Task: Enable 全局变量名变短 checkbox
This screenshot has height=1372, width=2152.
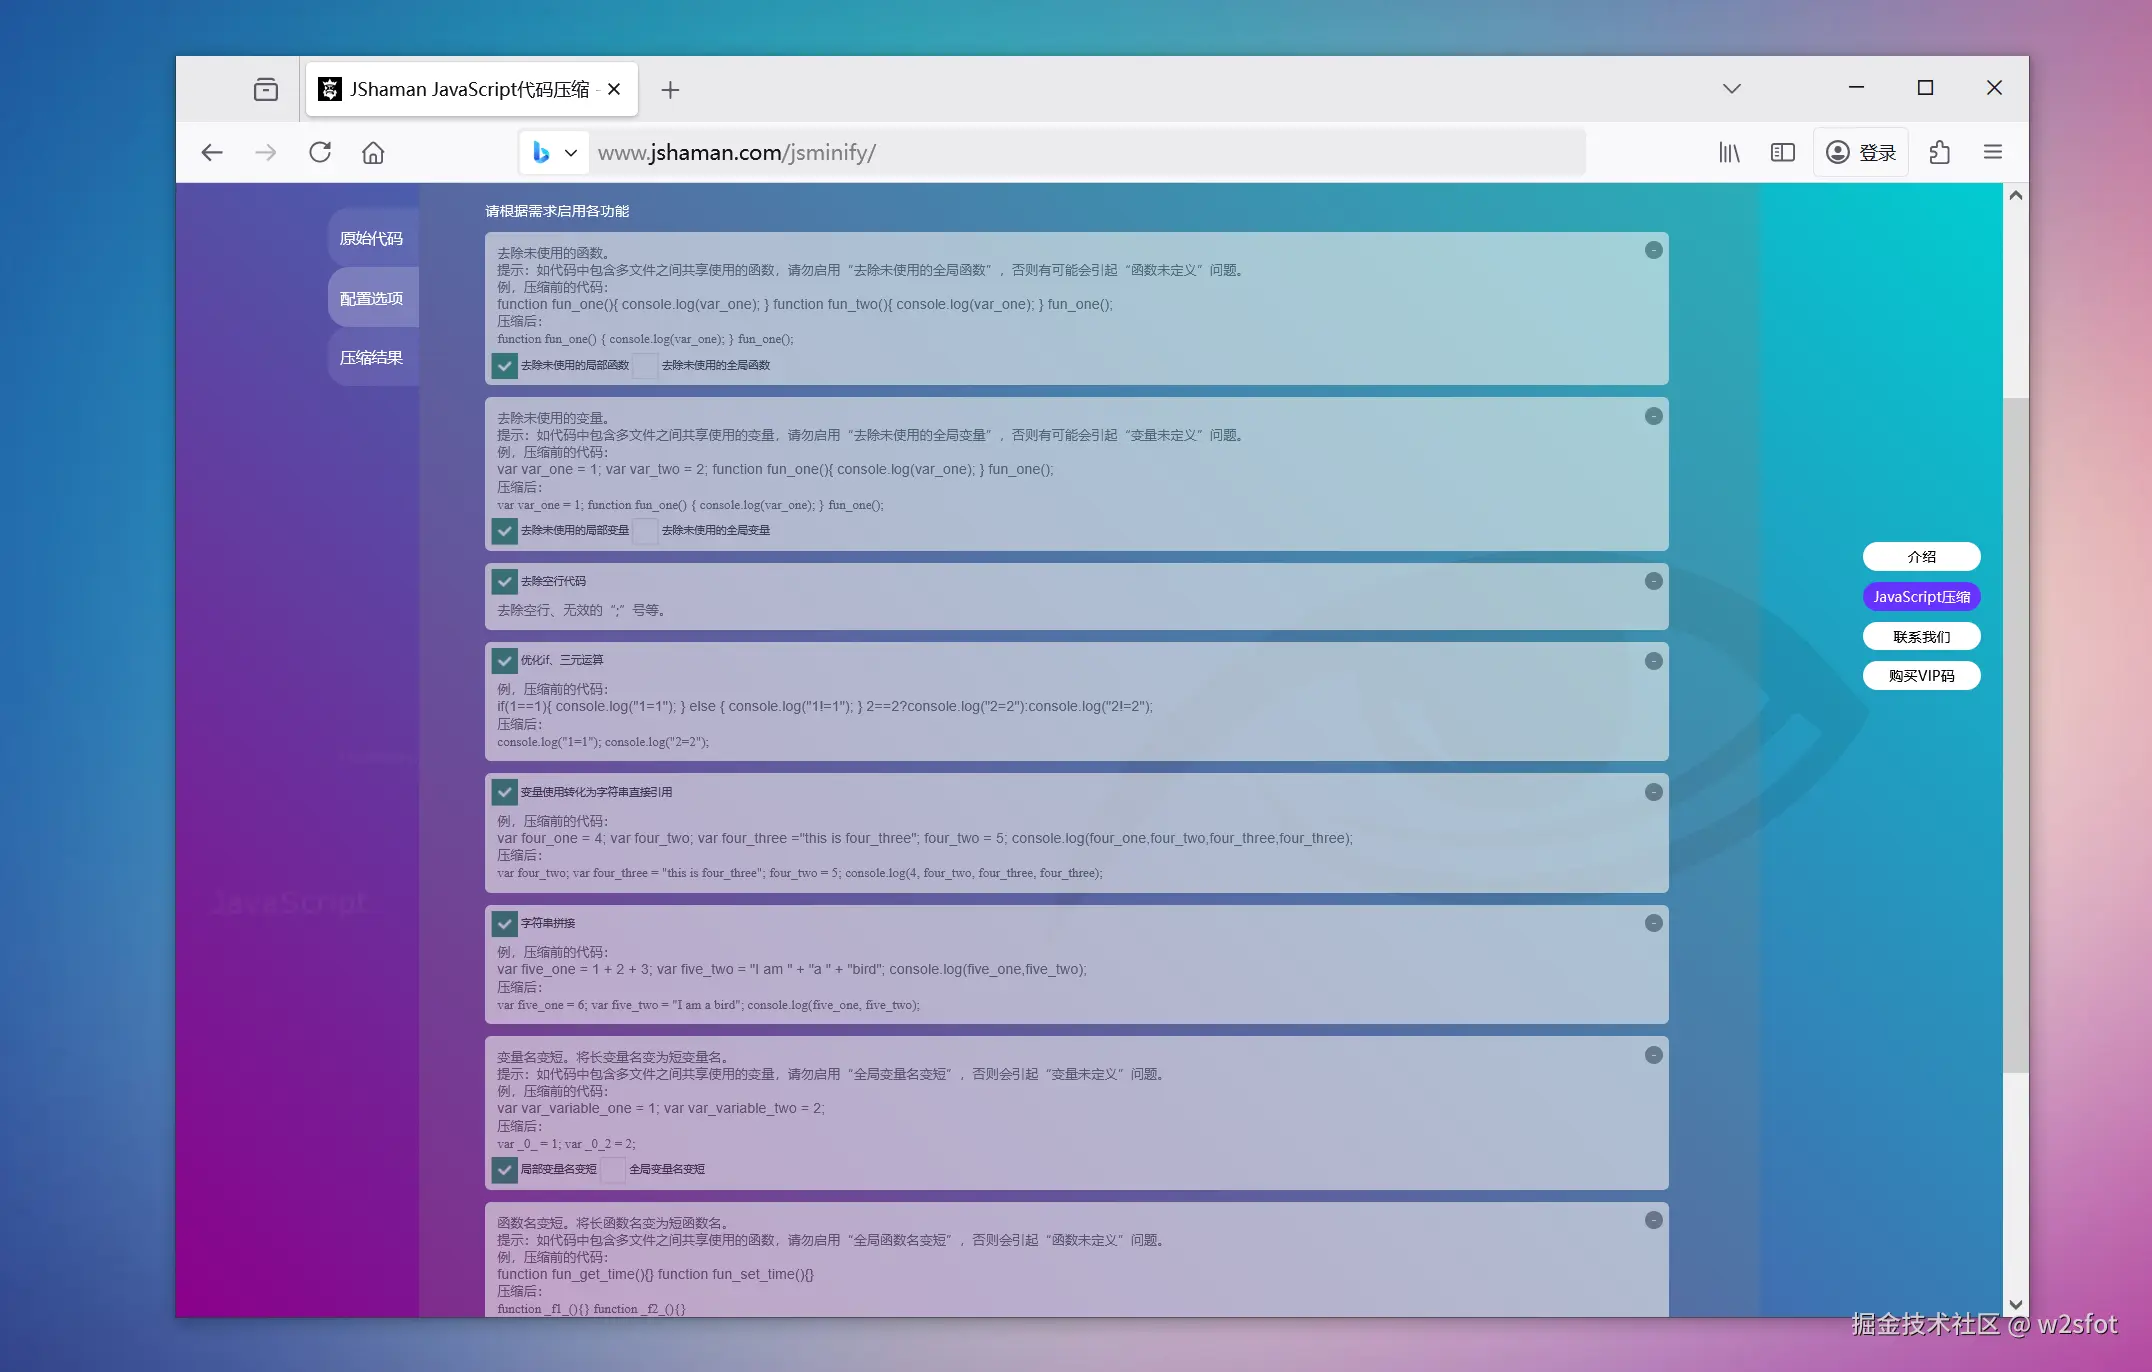Action: (613, 1170)
